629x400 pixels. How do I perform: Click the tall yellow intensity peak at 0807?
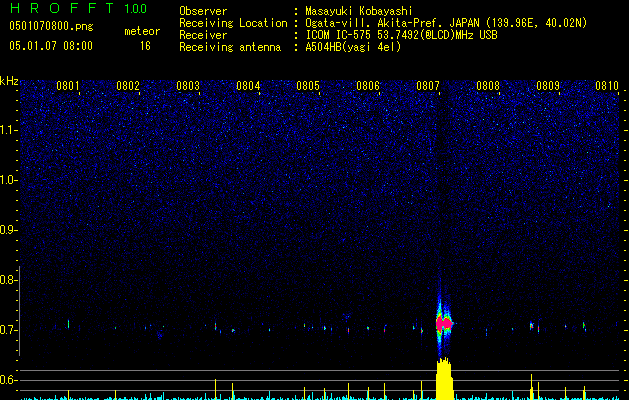click(444, 379)
